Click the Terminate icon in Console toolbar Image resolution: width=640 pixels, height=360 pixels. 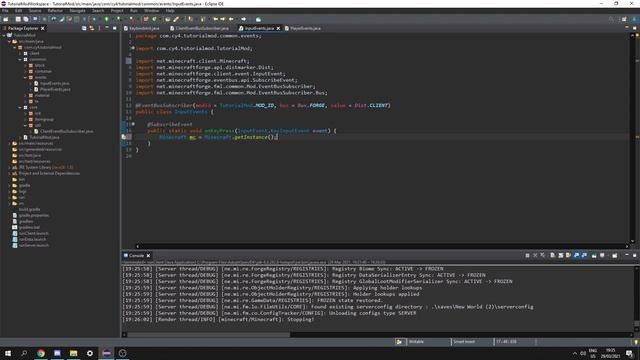(x=527, y=255)
